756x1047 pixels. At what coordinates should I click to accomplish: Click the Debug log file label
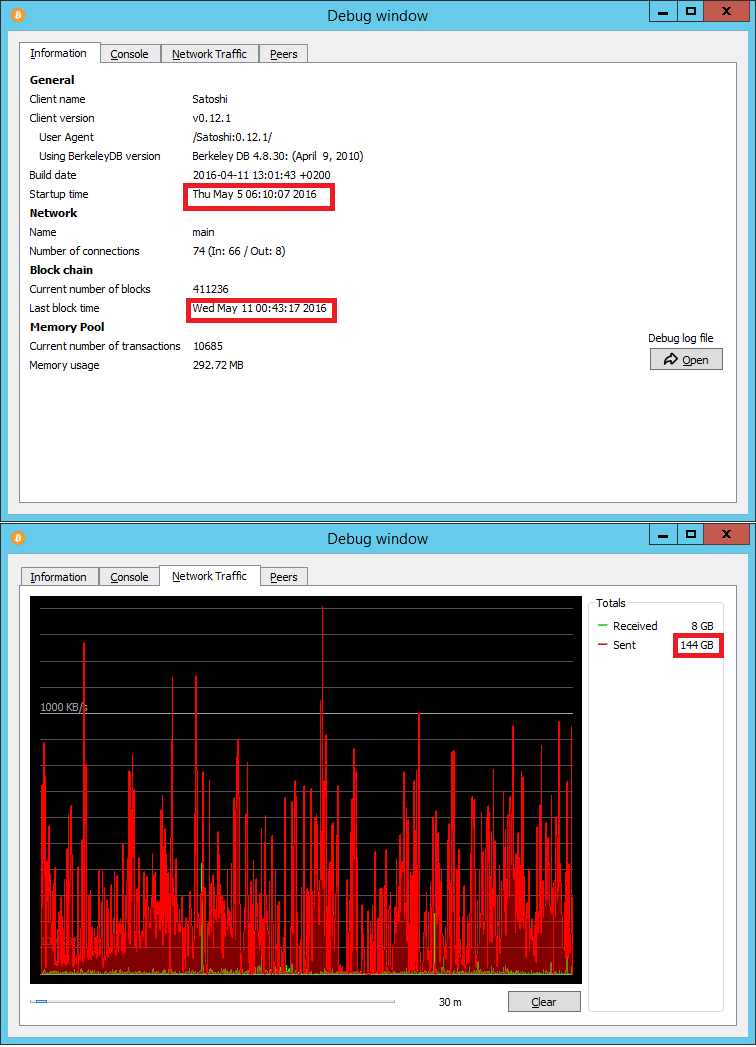tap(681, 338)
